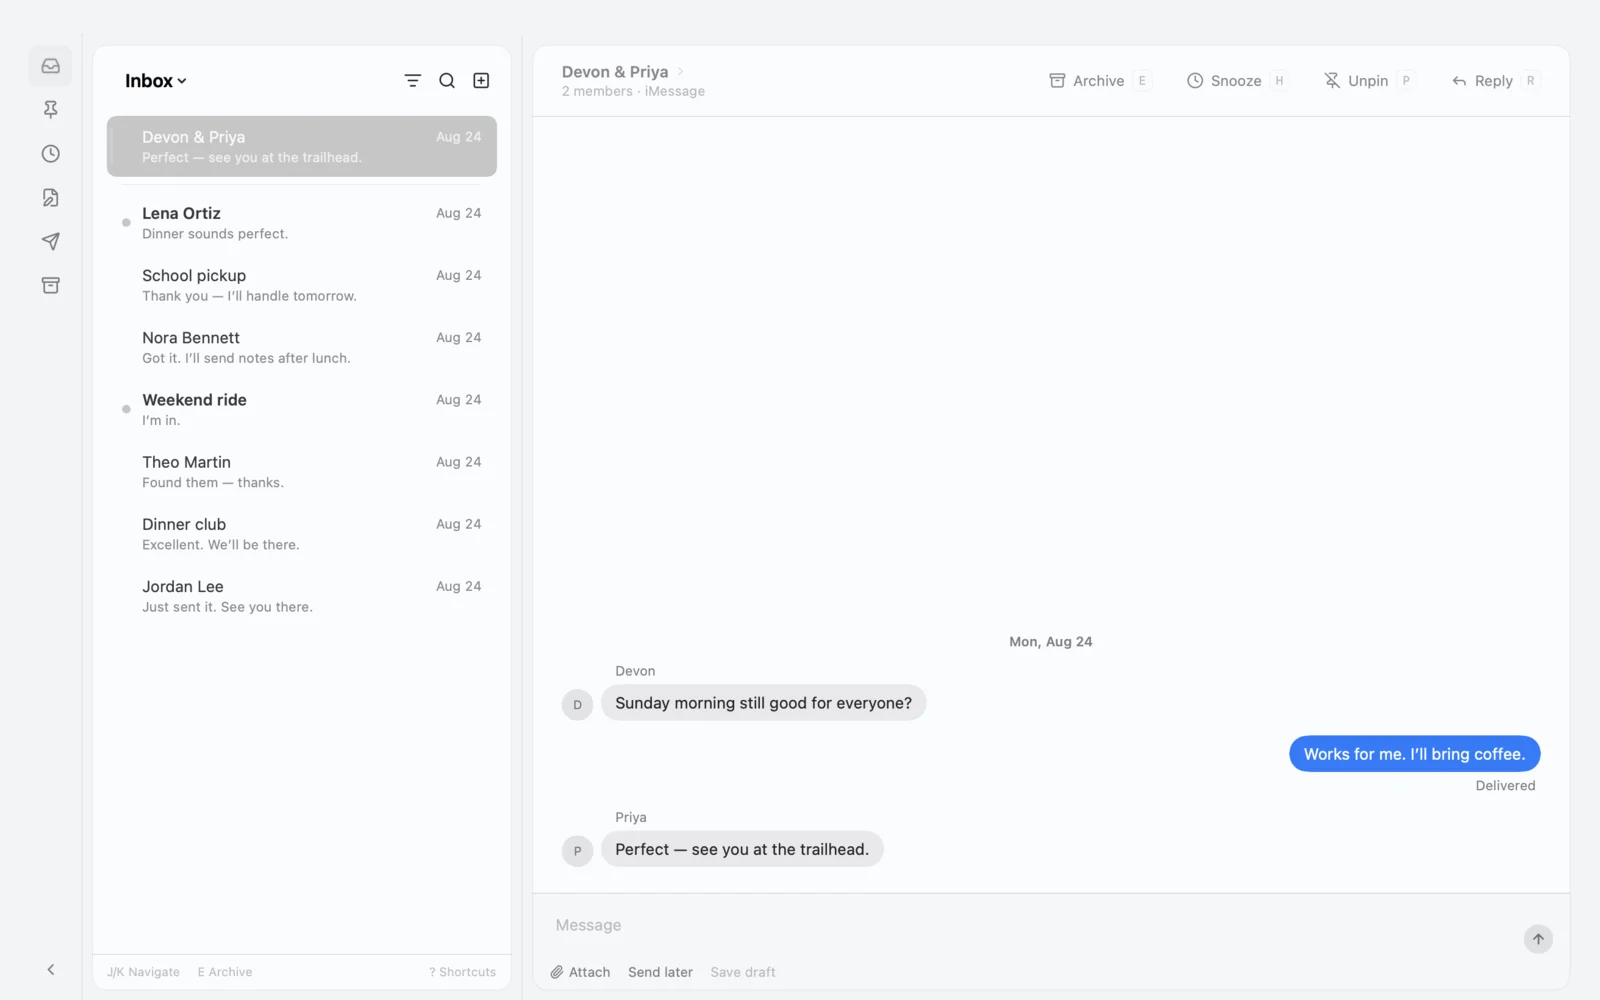Click the 'Perfect — see you at the trailhead.' bubble
The width and height of the screenshot is (1600, 1000).
(x=742, y=849)
